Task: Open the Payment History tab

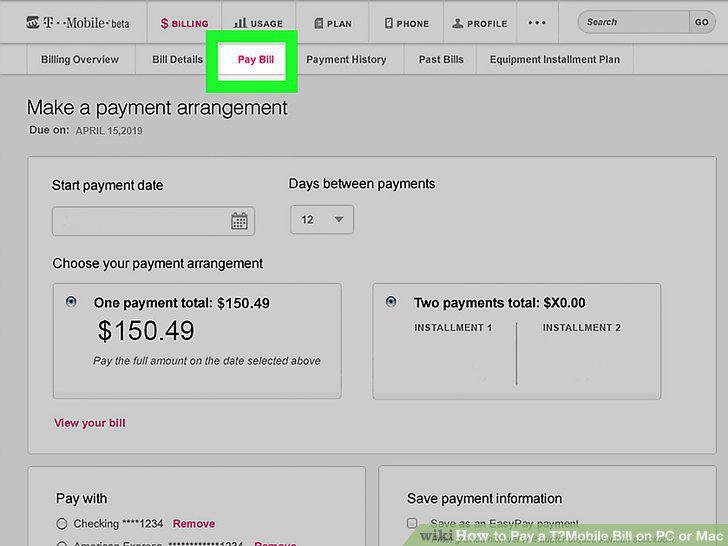Action: 346,59
